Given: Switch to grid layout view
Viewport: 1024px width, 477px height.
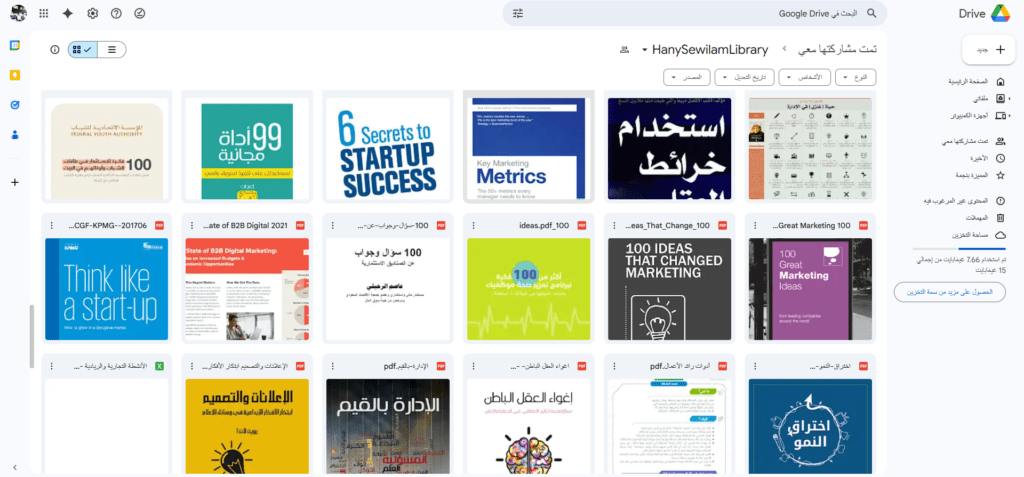Looking at the screenshot, I should (x=82, y=49).
